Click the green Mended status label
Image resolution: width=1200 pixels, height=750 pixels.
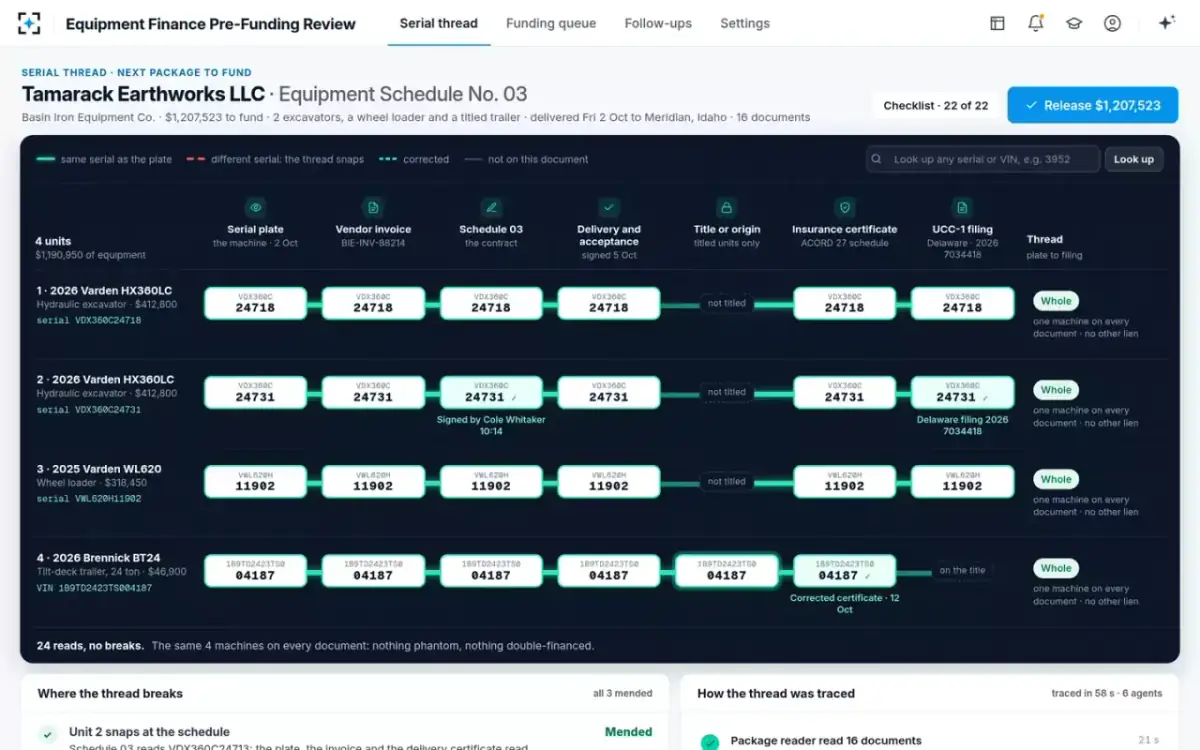click(629, 732)
